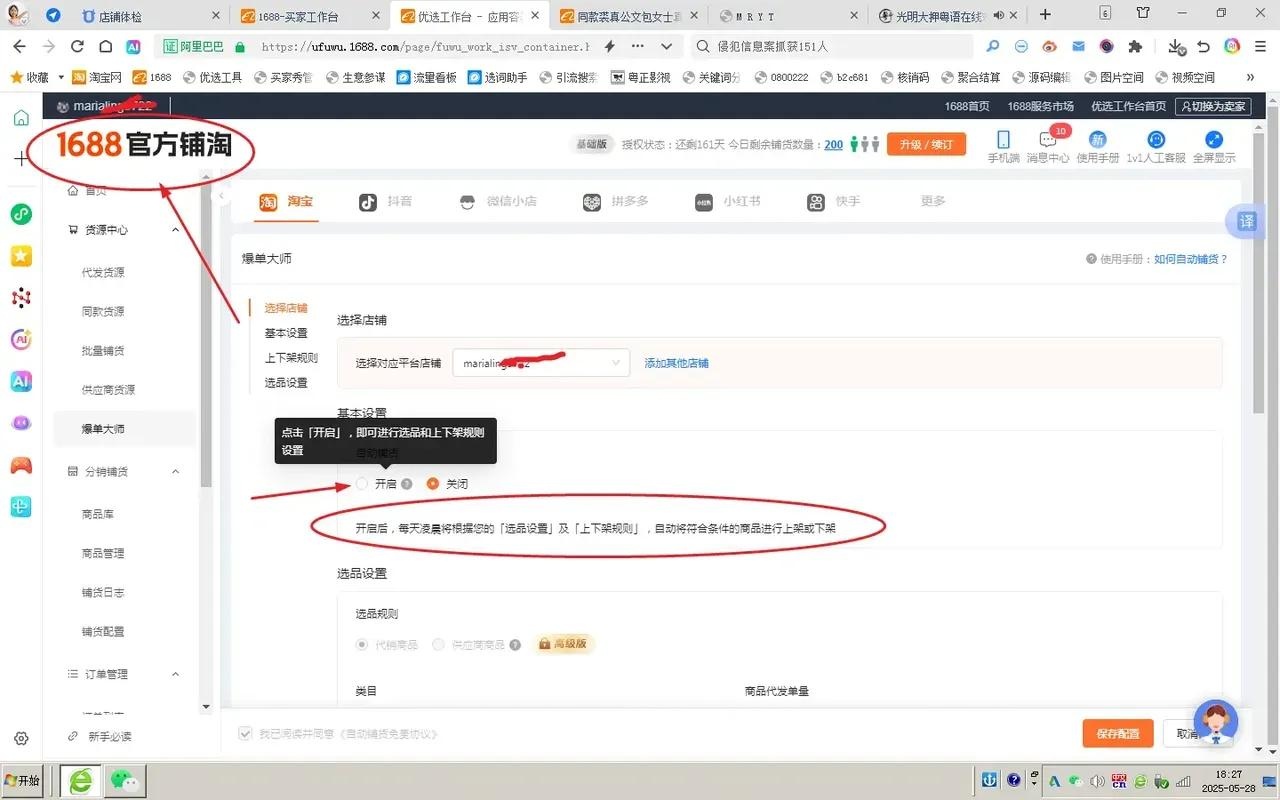1280x800 pixels.
Task: Click the orange 升级/续订 button
Action: point(926,144)
